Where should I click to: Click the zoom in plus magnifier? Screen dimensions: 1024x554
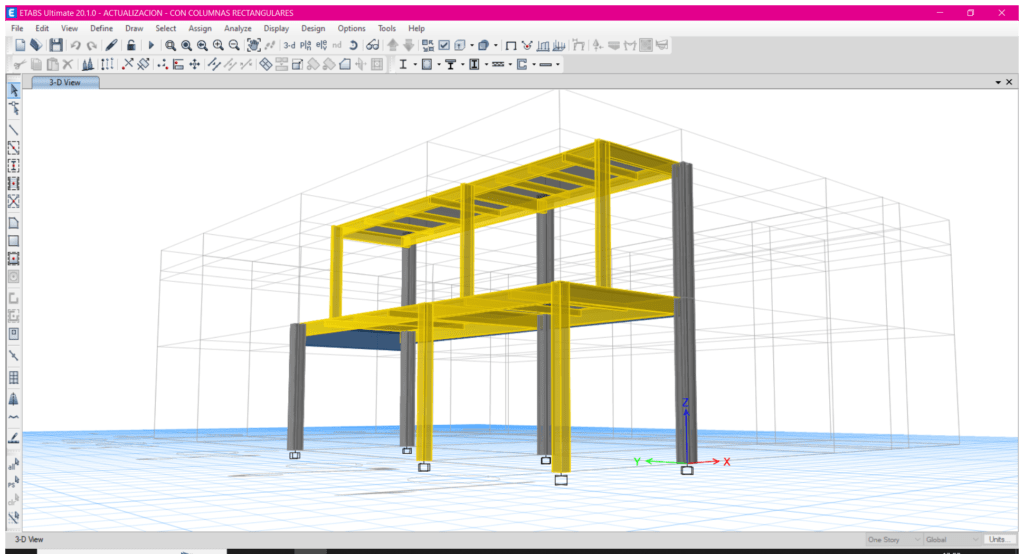click(x=218, y=45)
